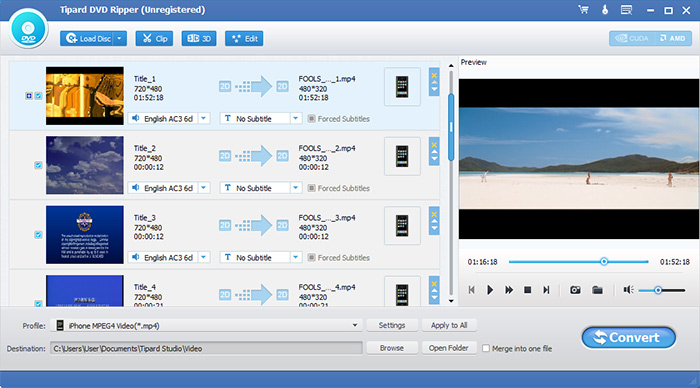Remove Title_3 with the X icon

[x=434, y=214]
